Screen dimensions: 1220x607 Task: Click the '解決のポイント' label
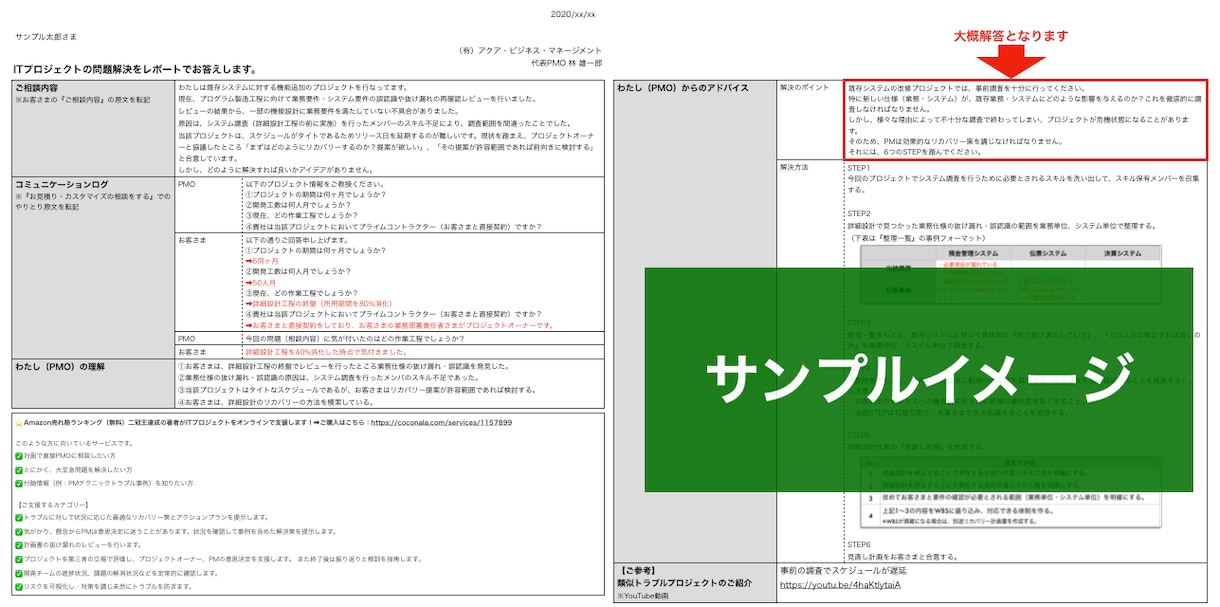(x=803, y=88)
